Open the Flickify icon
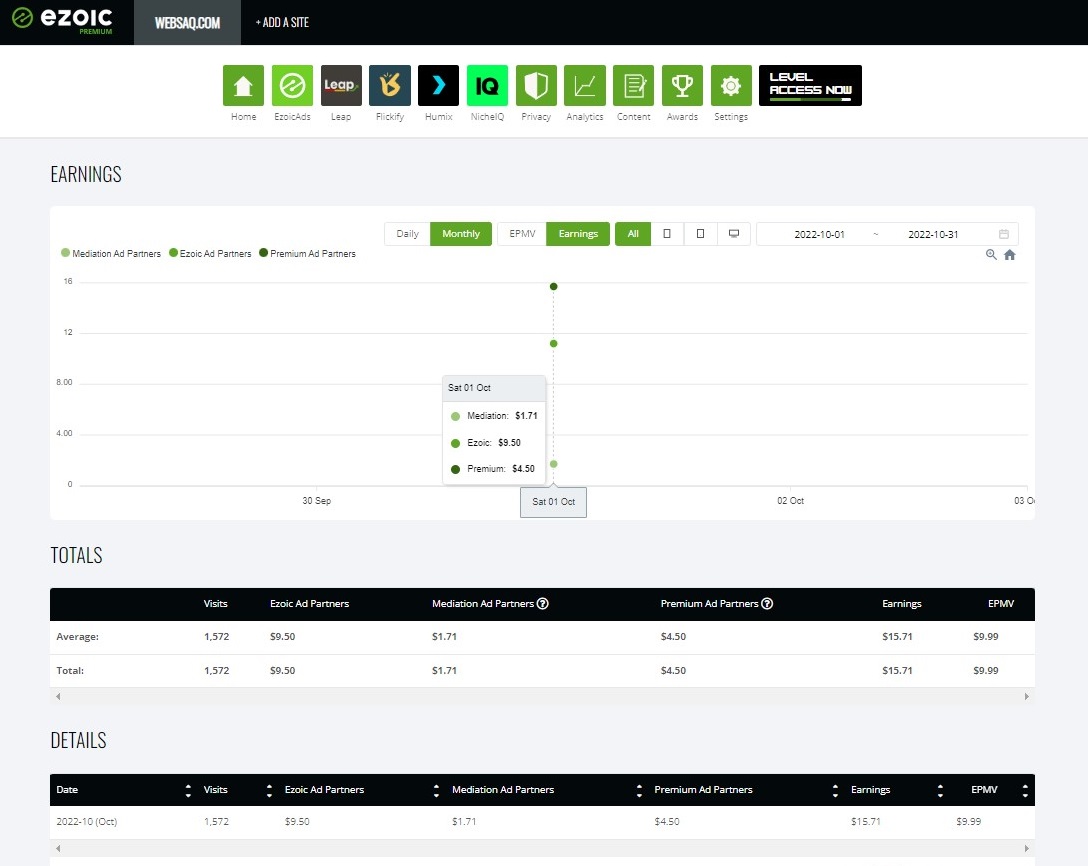1088x866 pixels. (x=389, y=85)
